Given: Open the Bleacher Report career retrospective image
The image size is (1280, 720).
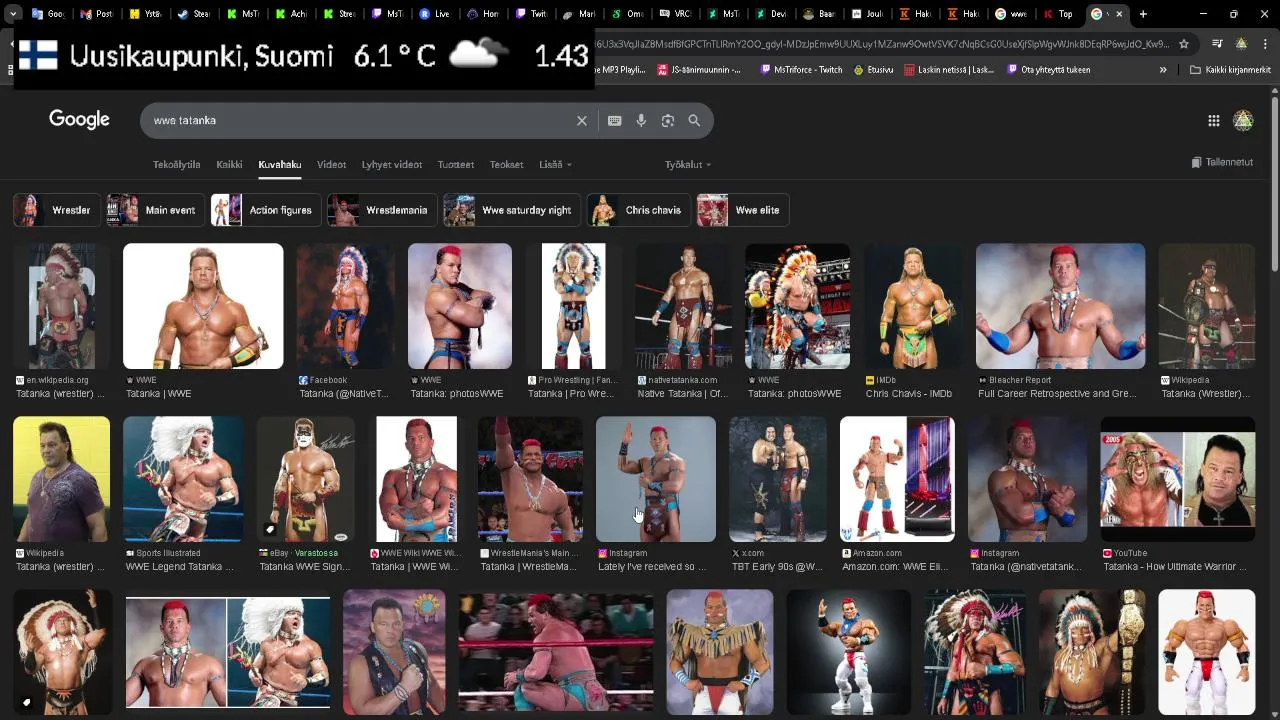Looking at the screenshot, I should pyautogui.click(x=1060, y=306).
